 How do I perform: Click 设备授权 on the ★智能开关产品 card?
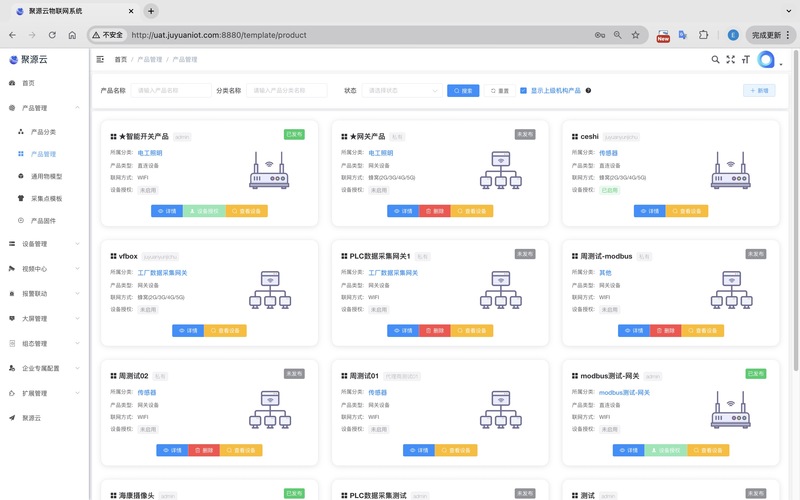click(204, 211)
